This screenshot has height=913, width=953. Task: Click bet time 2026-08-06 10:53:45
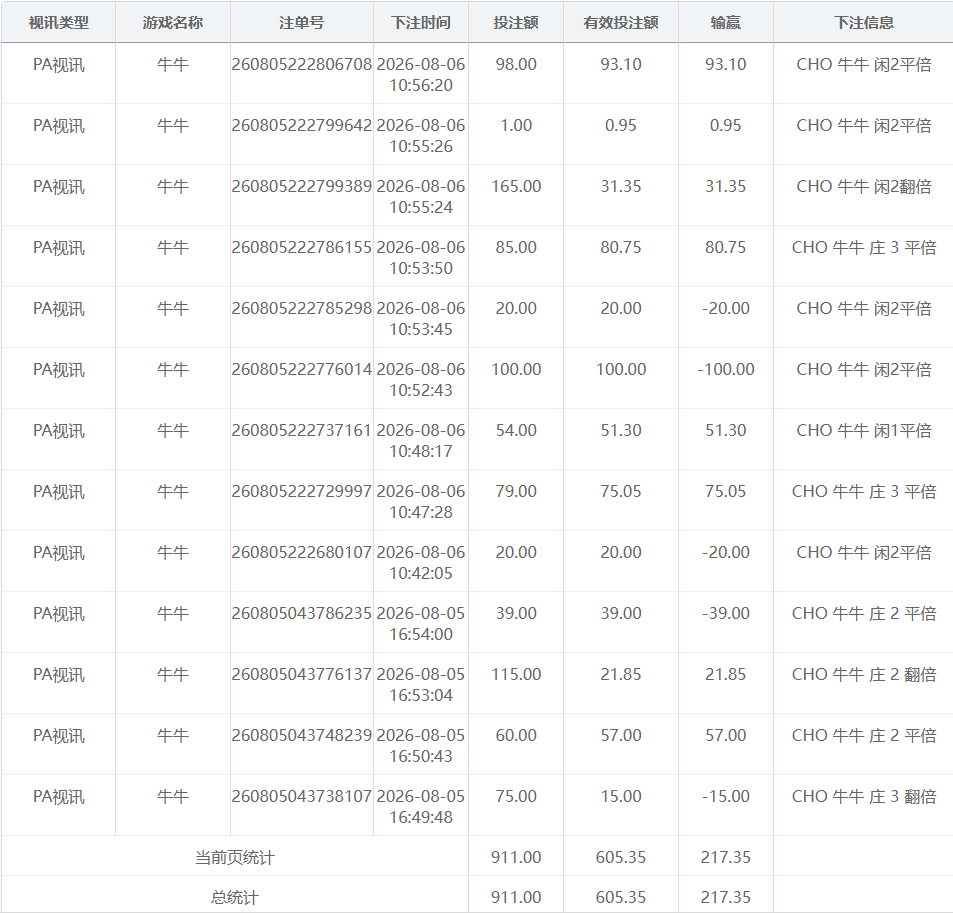(421, 319)
